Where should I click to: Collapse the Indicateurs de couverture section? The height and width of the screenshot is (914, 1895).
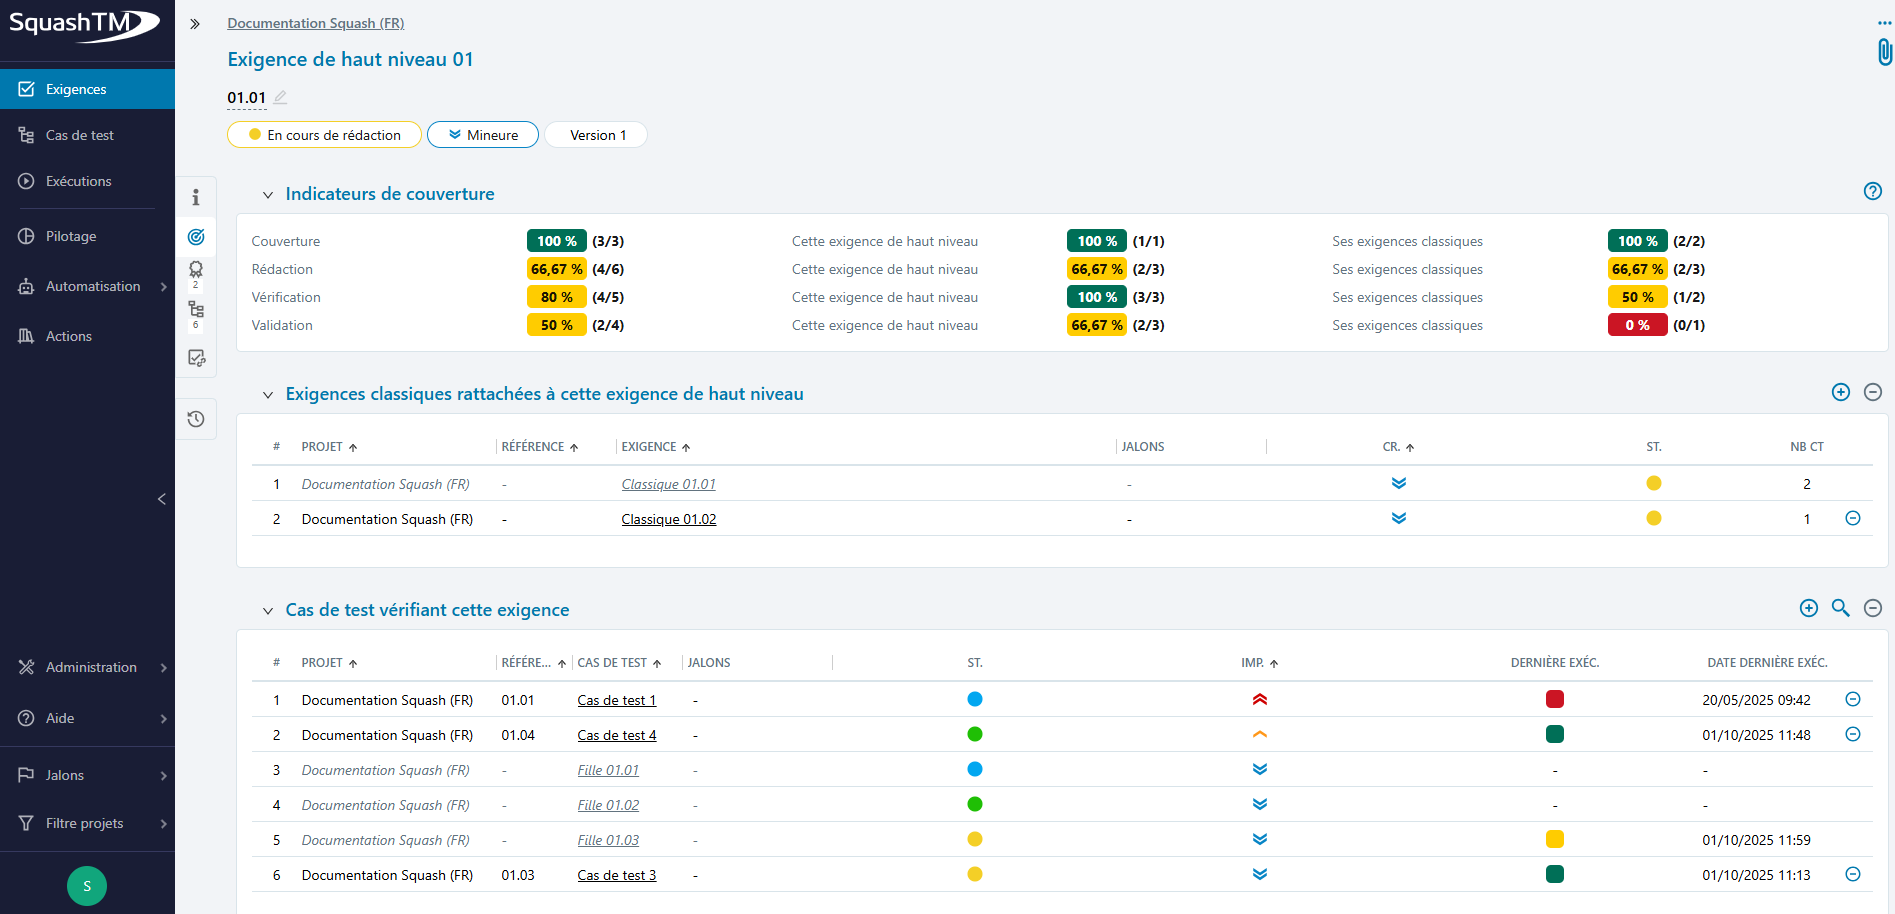point(267,194)
